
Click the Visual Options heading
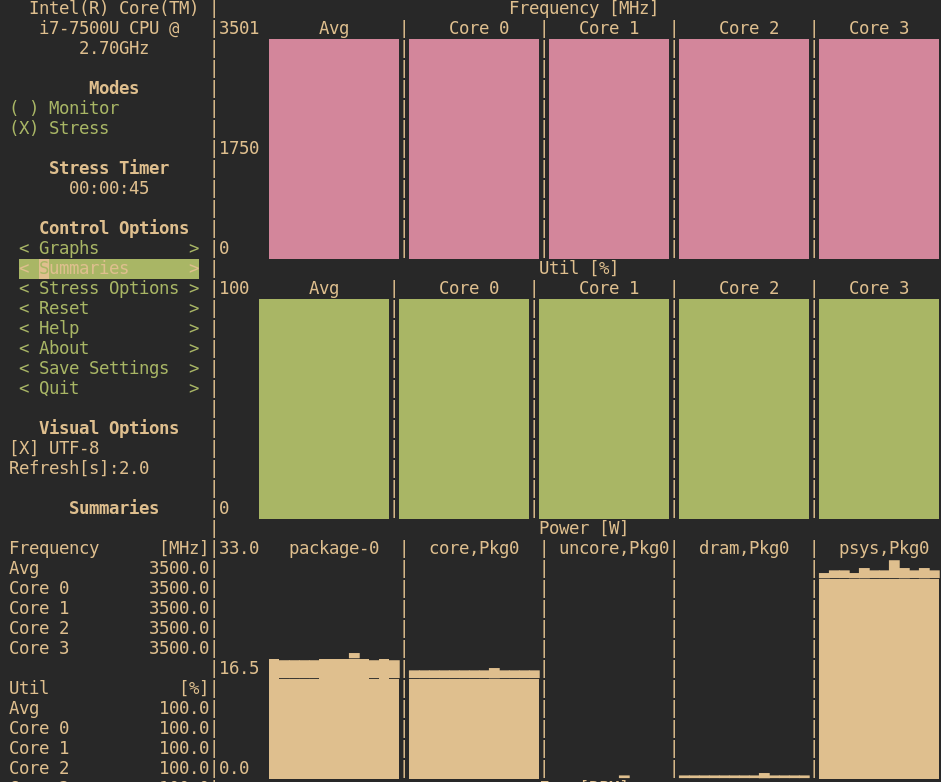[109, 428]
